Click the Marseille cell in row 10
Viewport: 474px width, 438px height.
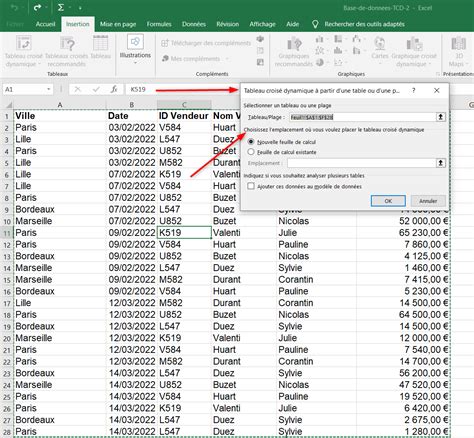point(60,221)
